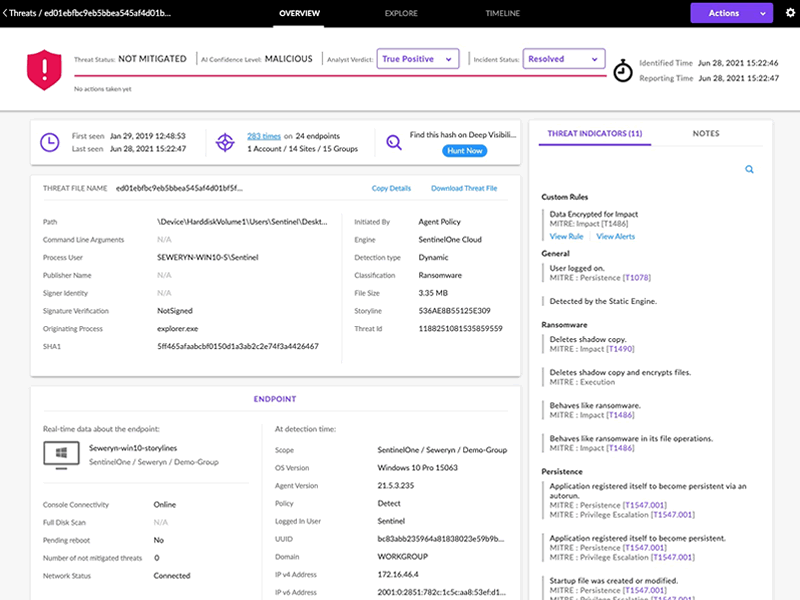Image resolution: width=800 pixels, height=600 pixels.
Task: Expand the Incident Status Resolved dropdown
Action: tap(564, 59)
